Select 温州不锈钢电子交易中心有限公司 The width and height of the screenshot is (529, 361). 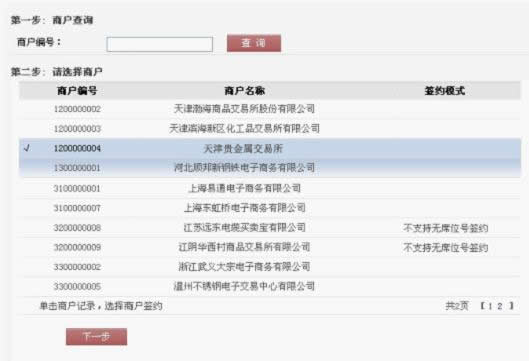click(x=244, y=286)
